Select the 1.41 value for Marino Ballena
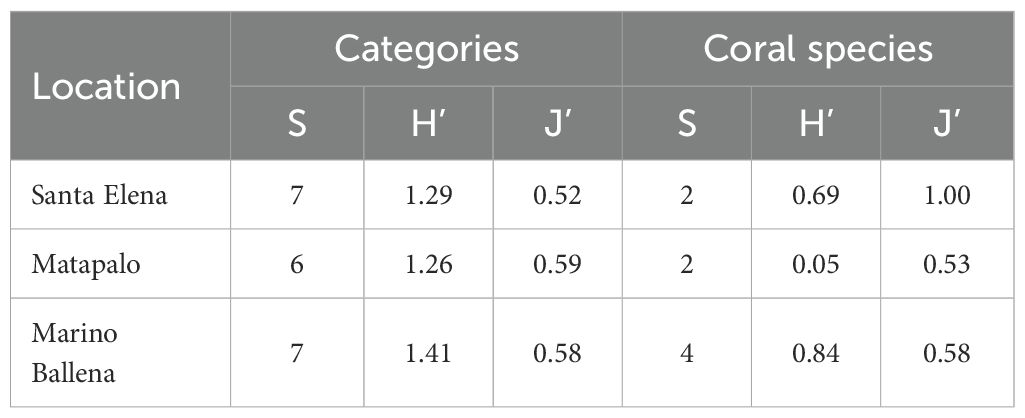Viewport: 1025px width, 418px height. (427, 353)
